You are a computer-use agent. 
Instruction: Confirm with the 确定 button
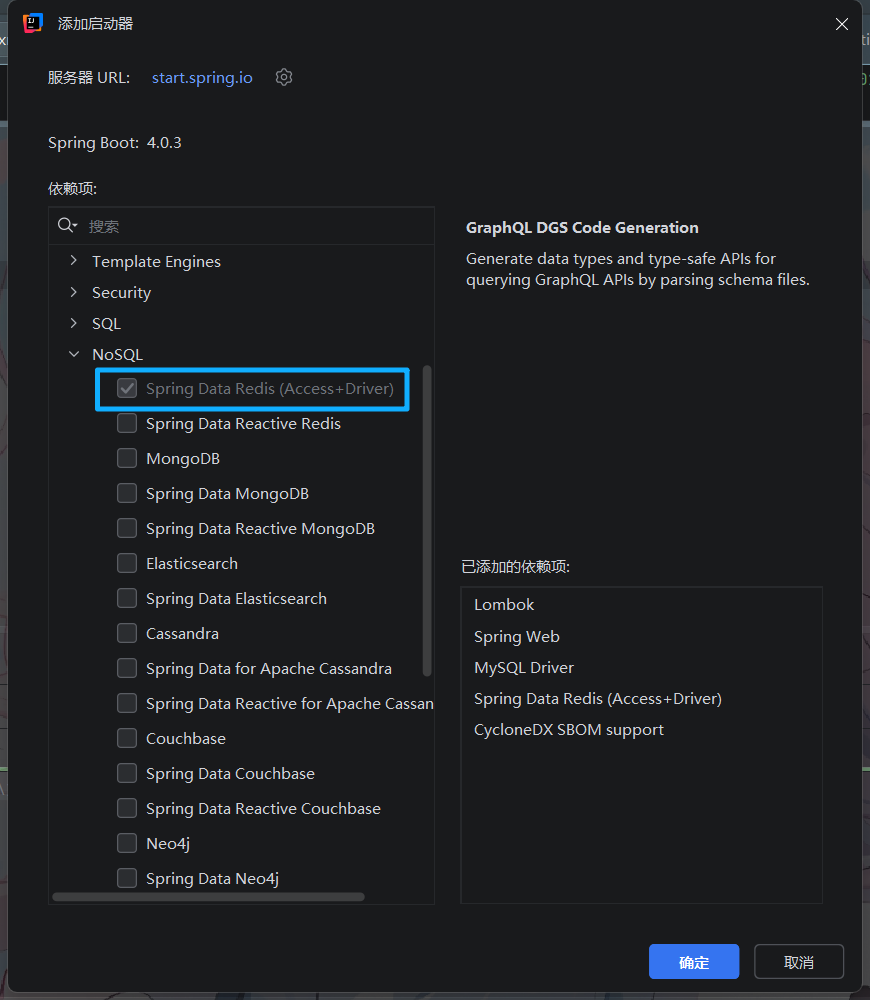tap(694, 962)
